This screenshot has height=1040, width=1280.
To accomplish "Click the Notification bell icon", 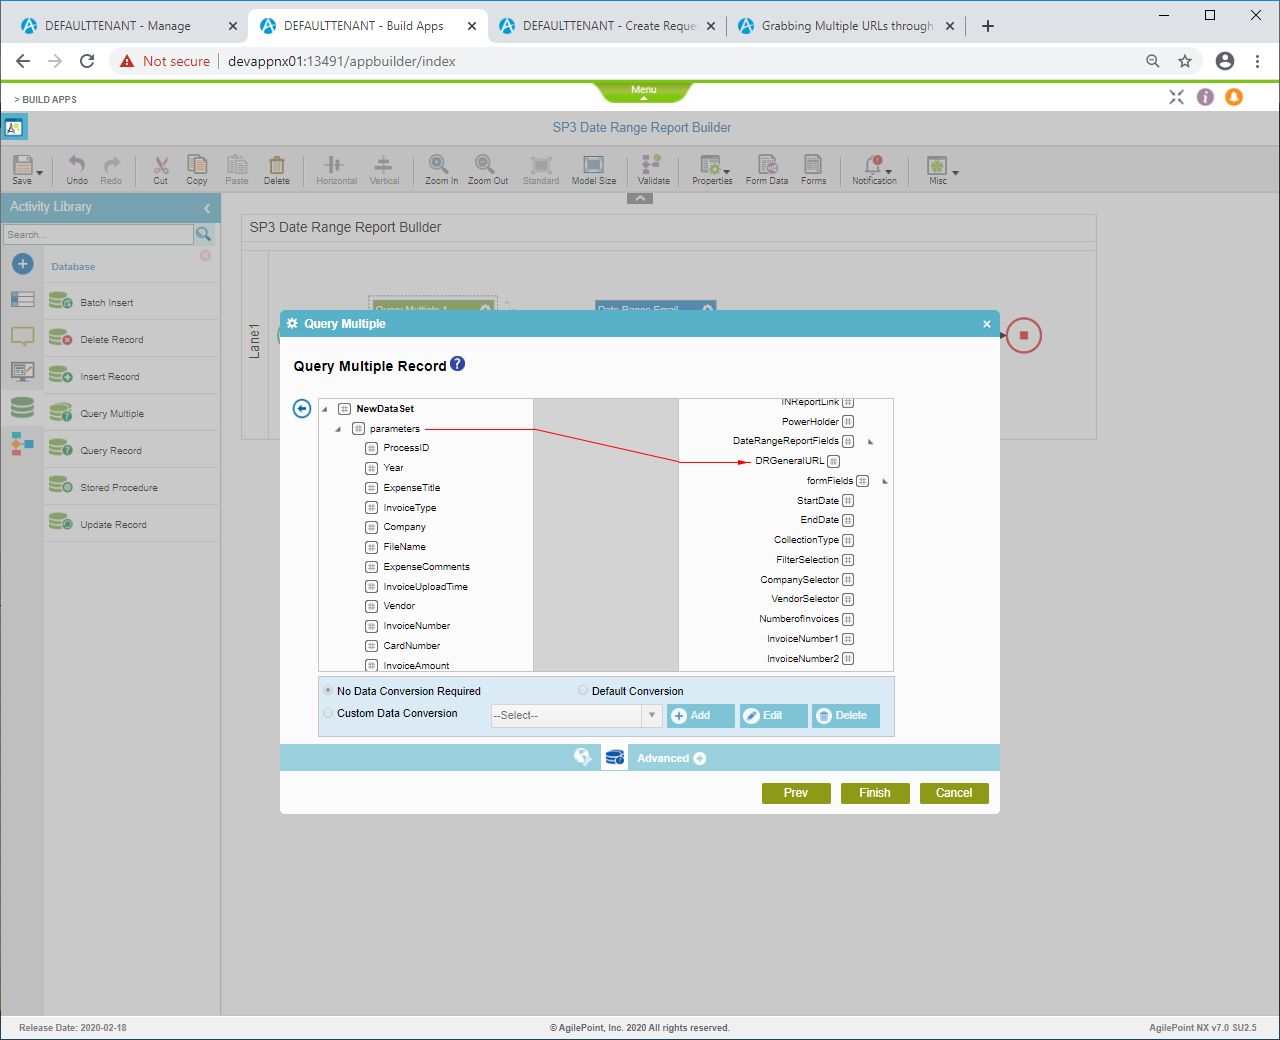I will (x=874, y=167).
